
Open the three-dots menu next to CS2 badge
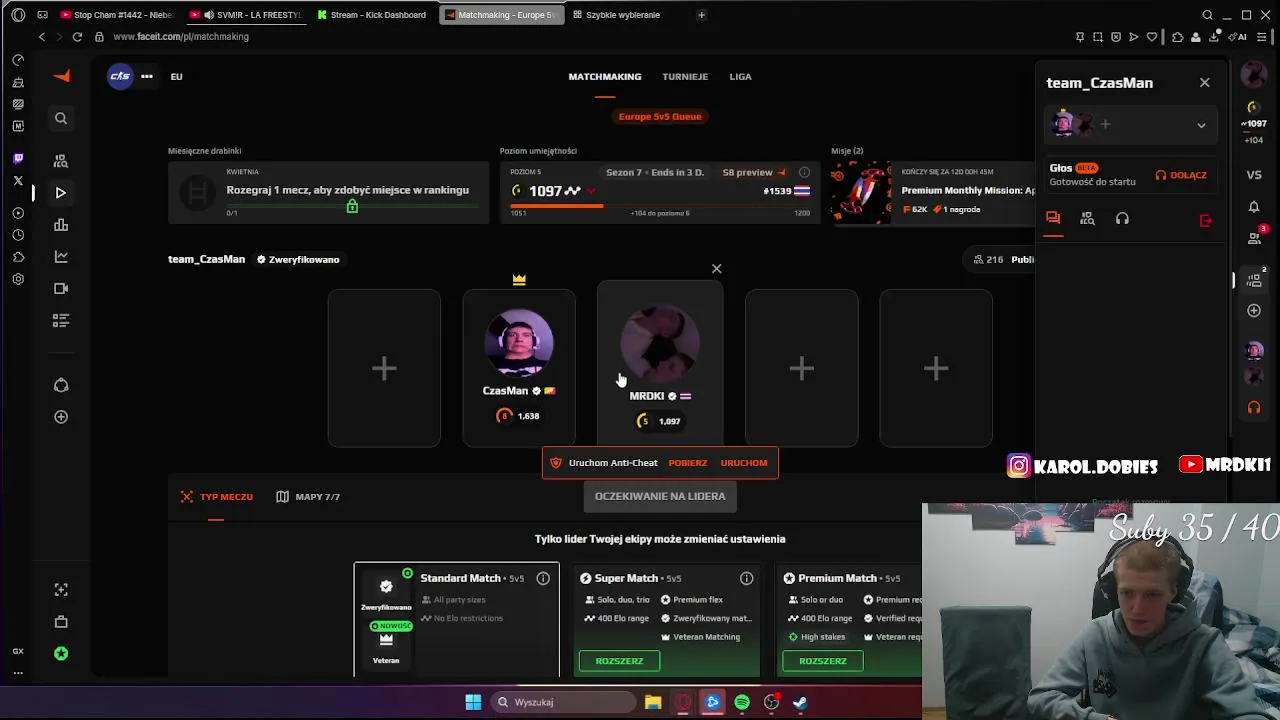point(147,76)
